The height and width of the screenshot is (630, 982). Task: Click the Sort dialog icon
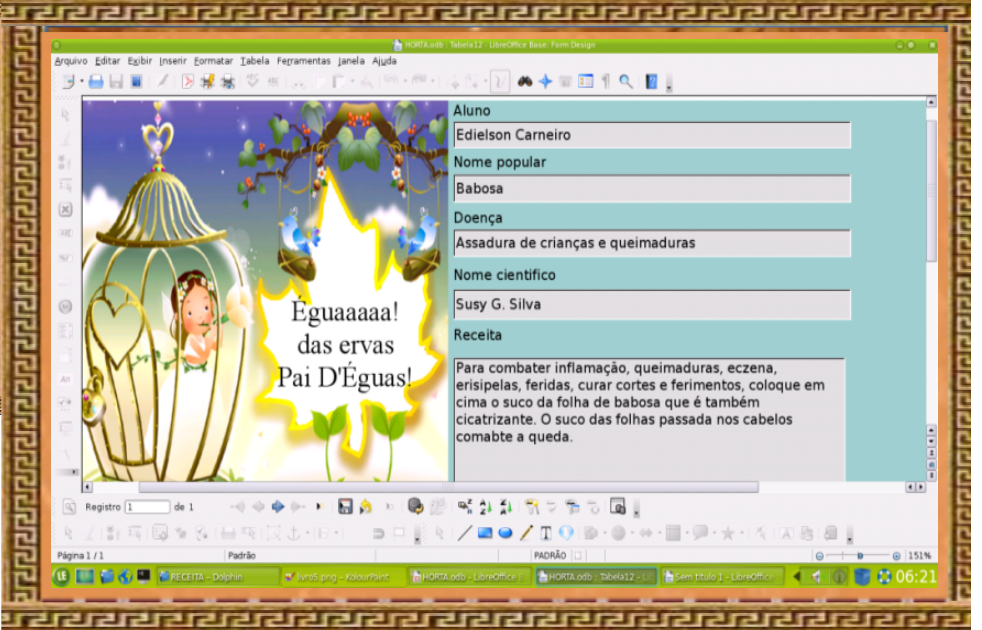click(x=465, y=507)
